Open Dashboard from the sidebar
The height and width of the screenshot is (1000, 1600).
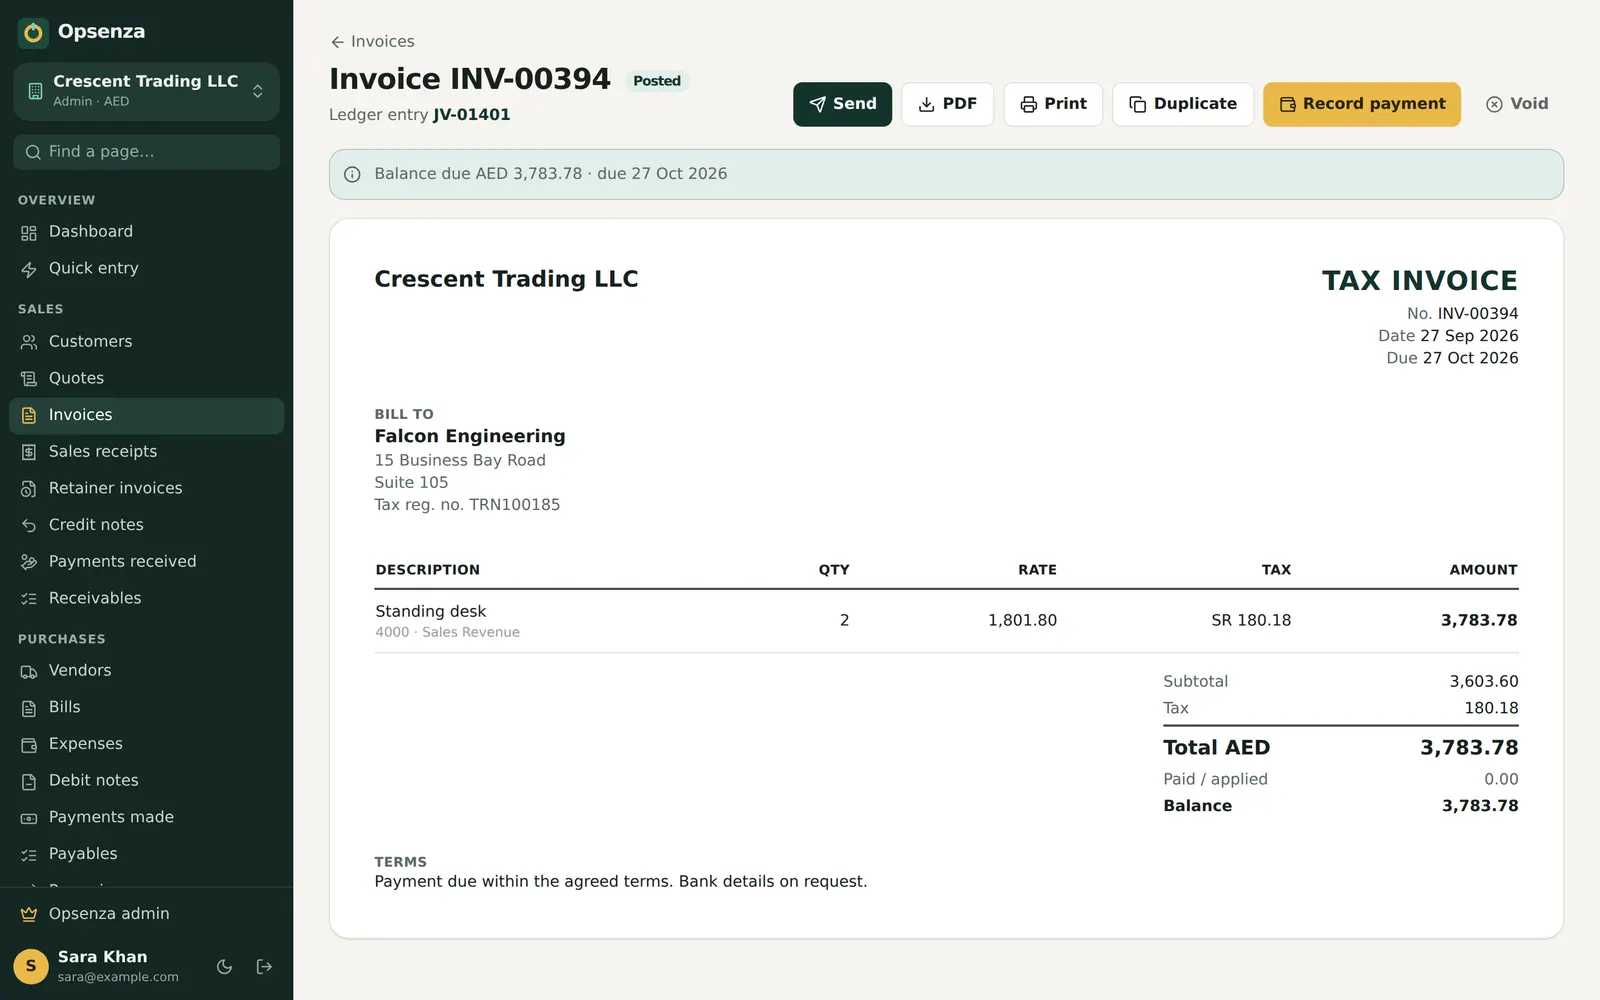pos(146,232)
